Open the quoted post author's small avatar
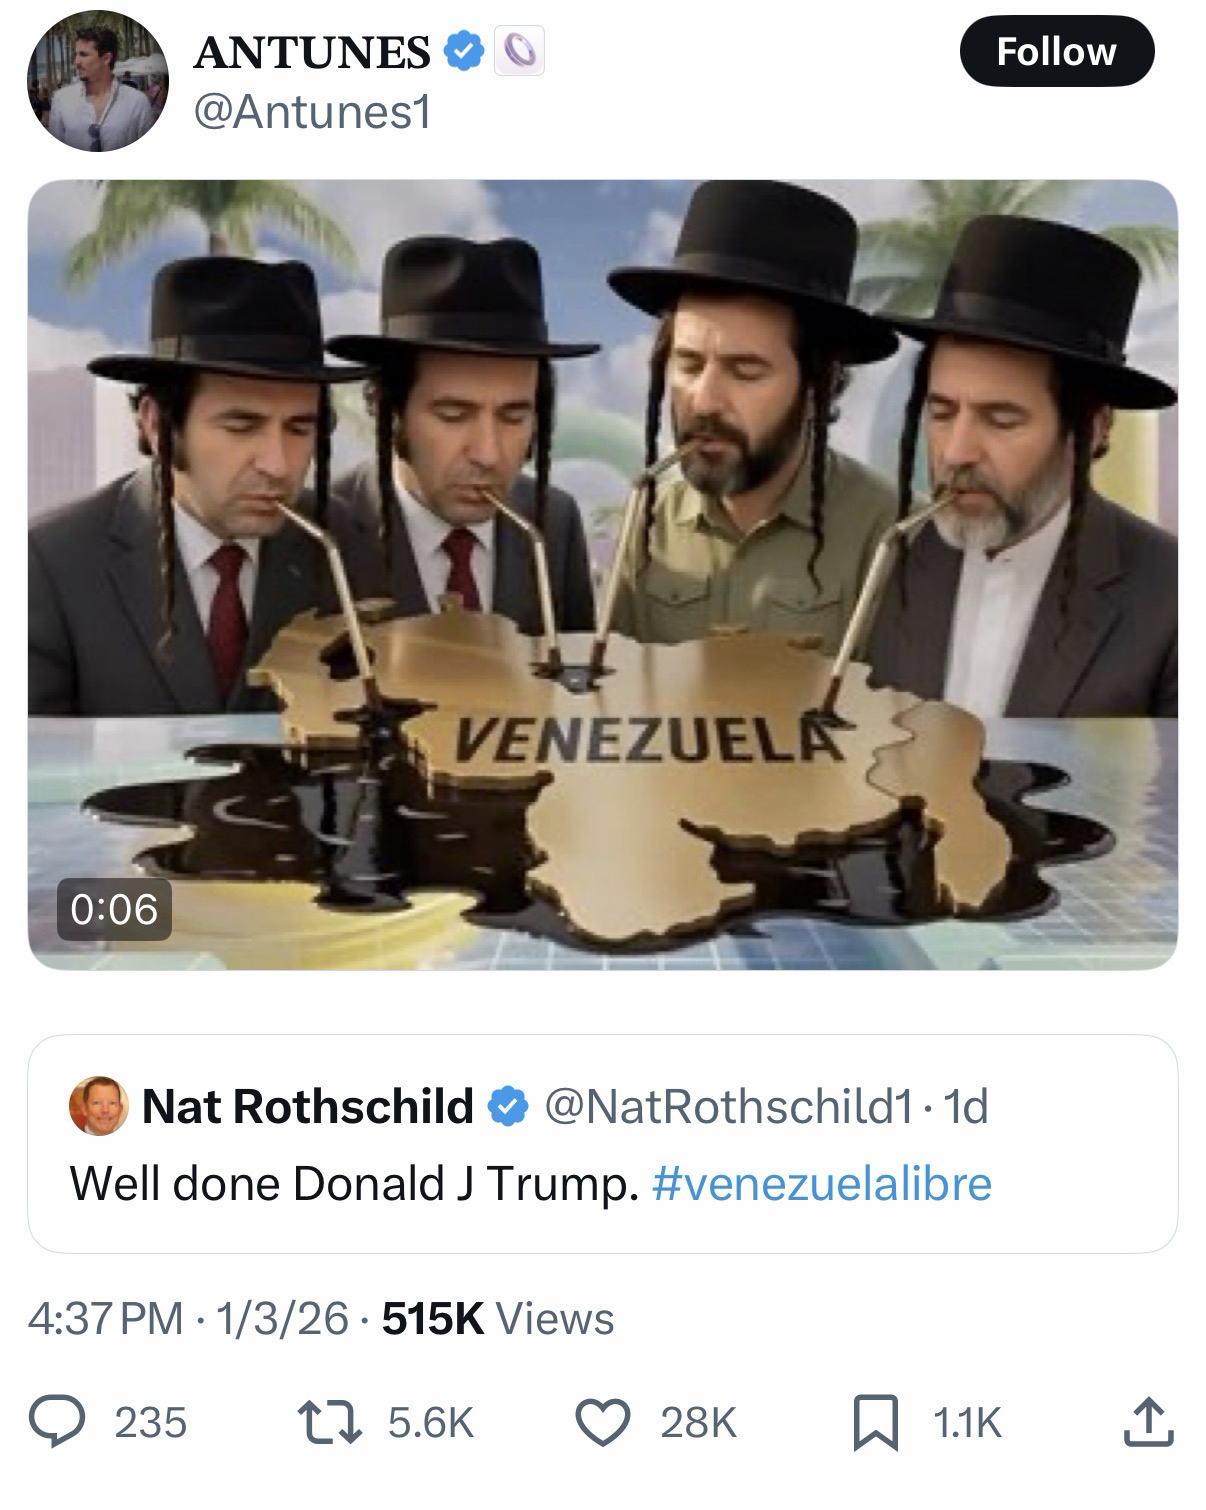Viewport: 1206px width, 1510px height. click(x=97, y=1105)
